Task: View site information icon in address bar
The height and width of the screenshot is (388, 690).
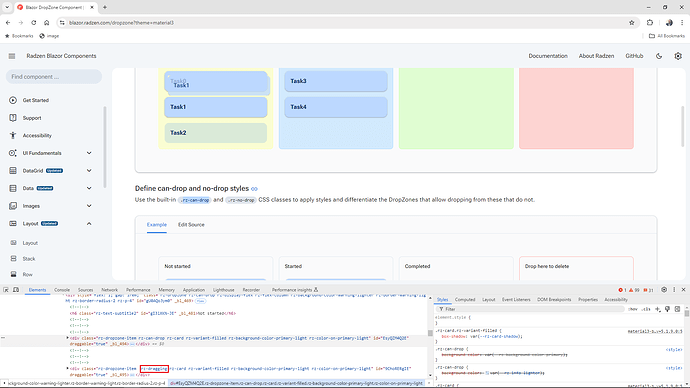Action: 62,22
